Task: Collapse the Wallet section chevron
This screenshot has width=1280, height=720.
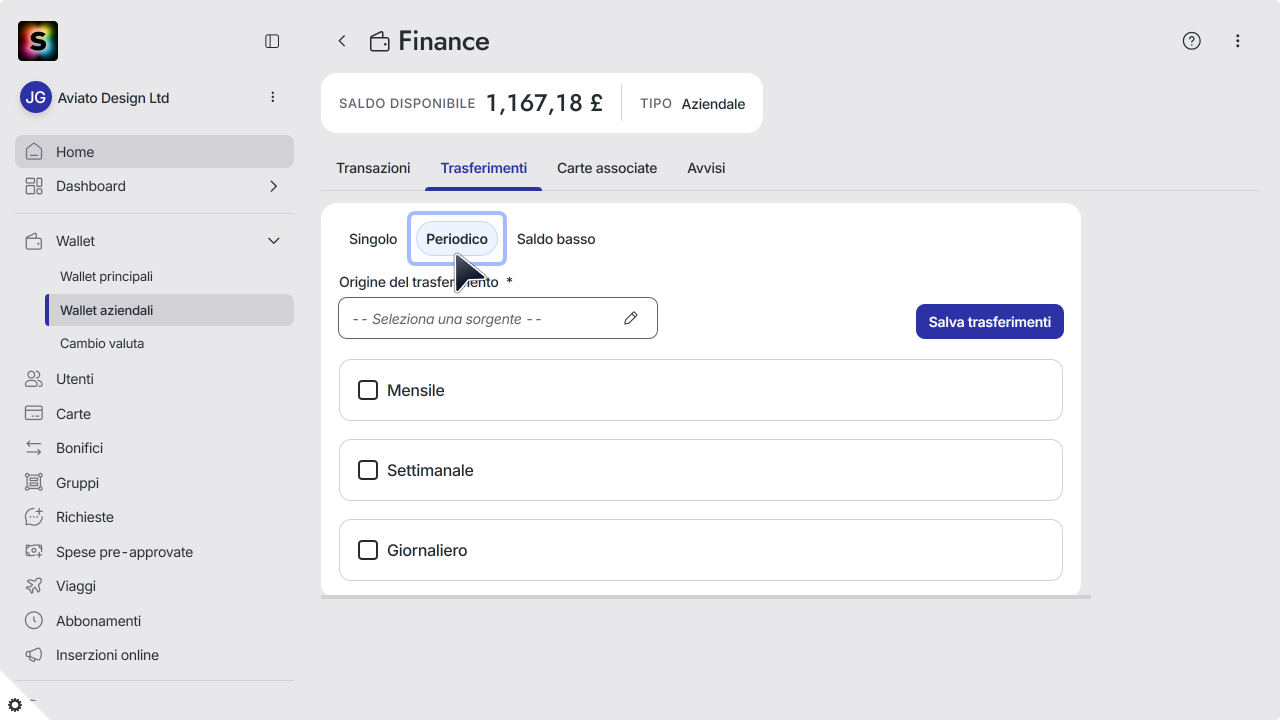Action: click(273, 241)
